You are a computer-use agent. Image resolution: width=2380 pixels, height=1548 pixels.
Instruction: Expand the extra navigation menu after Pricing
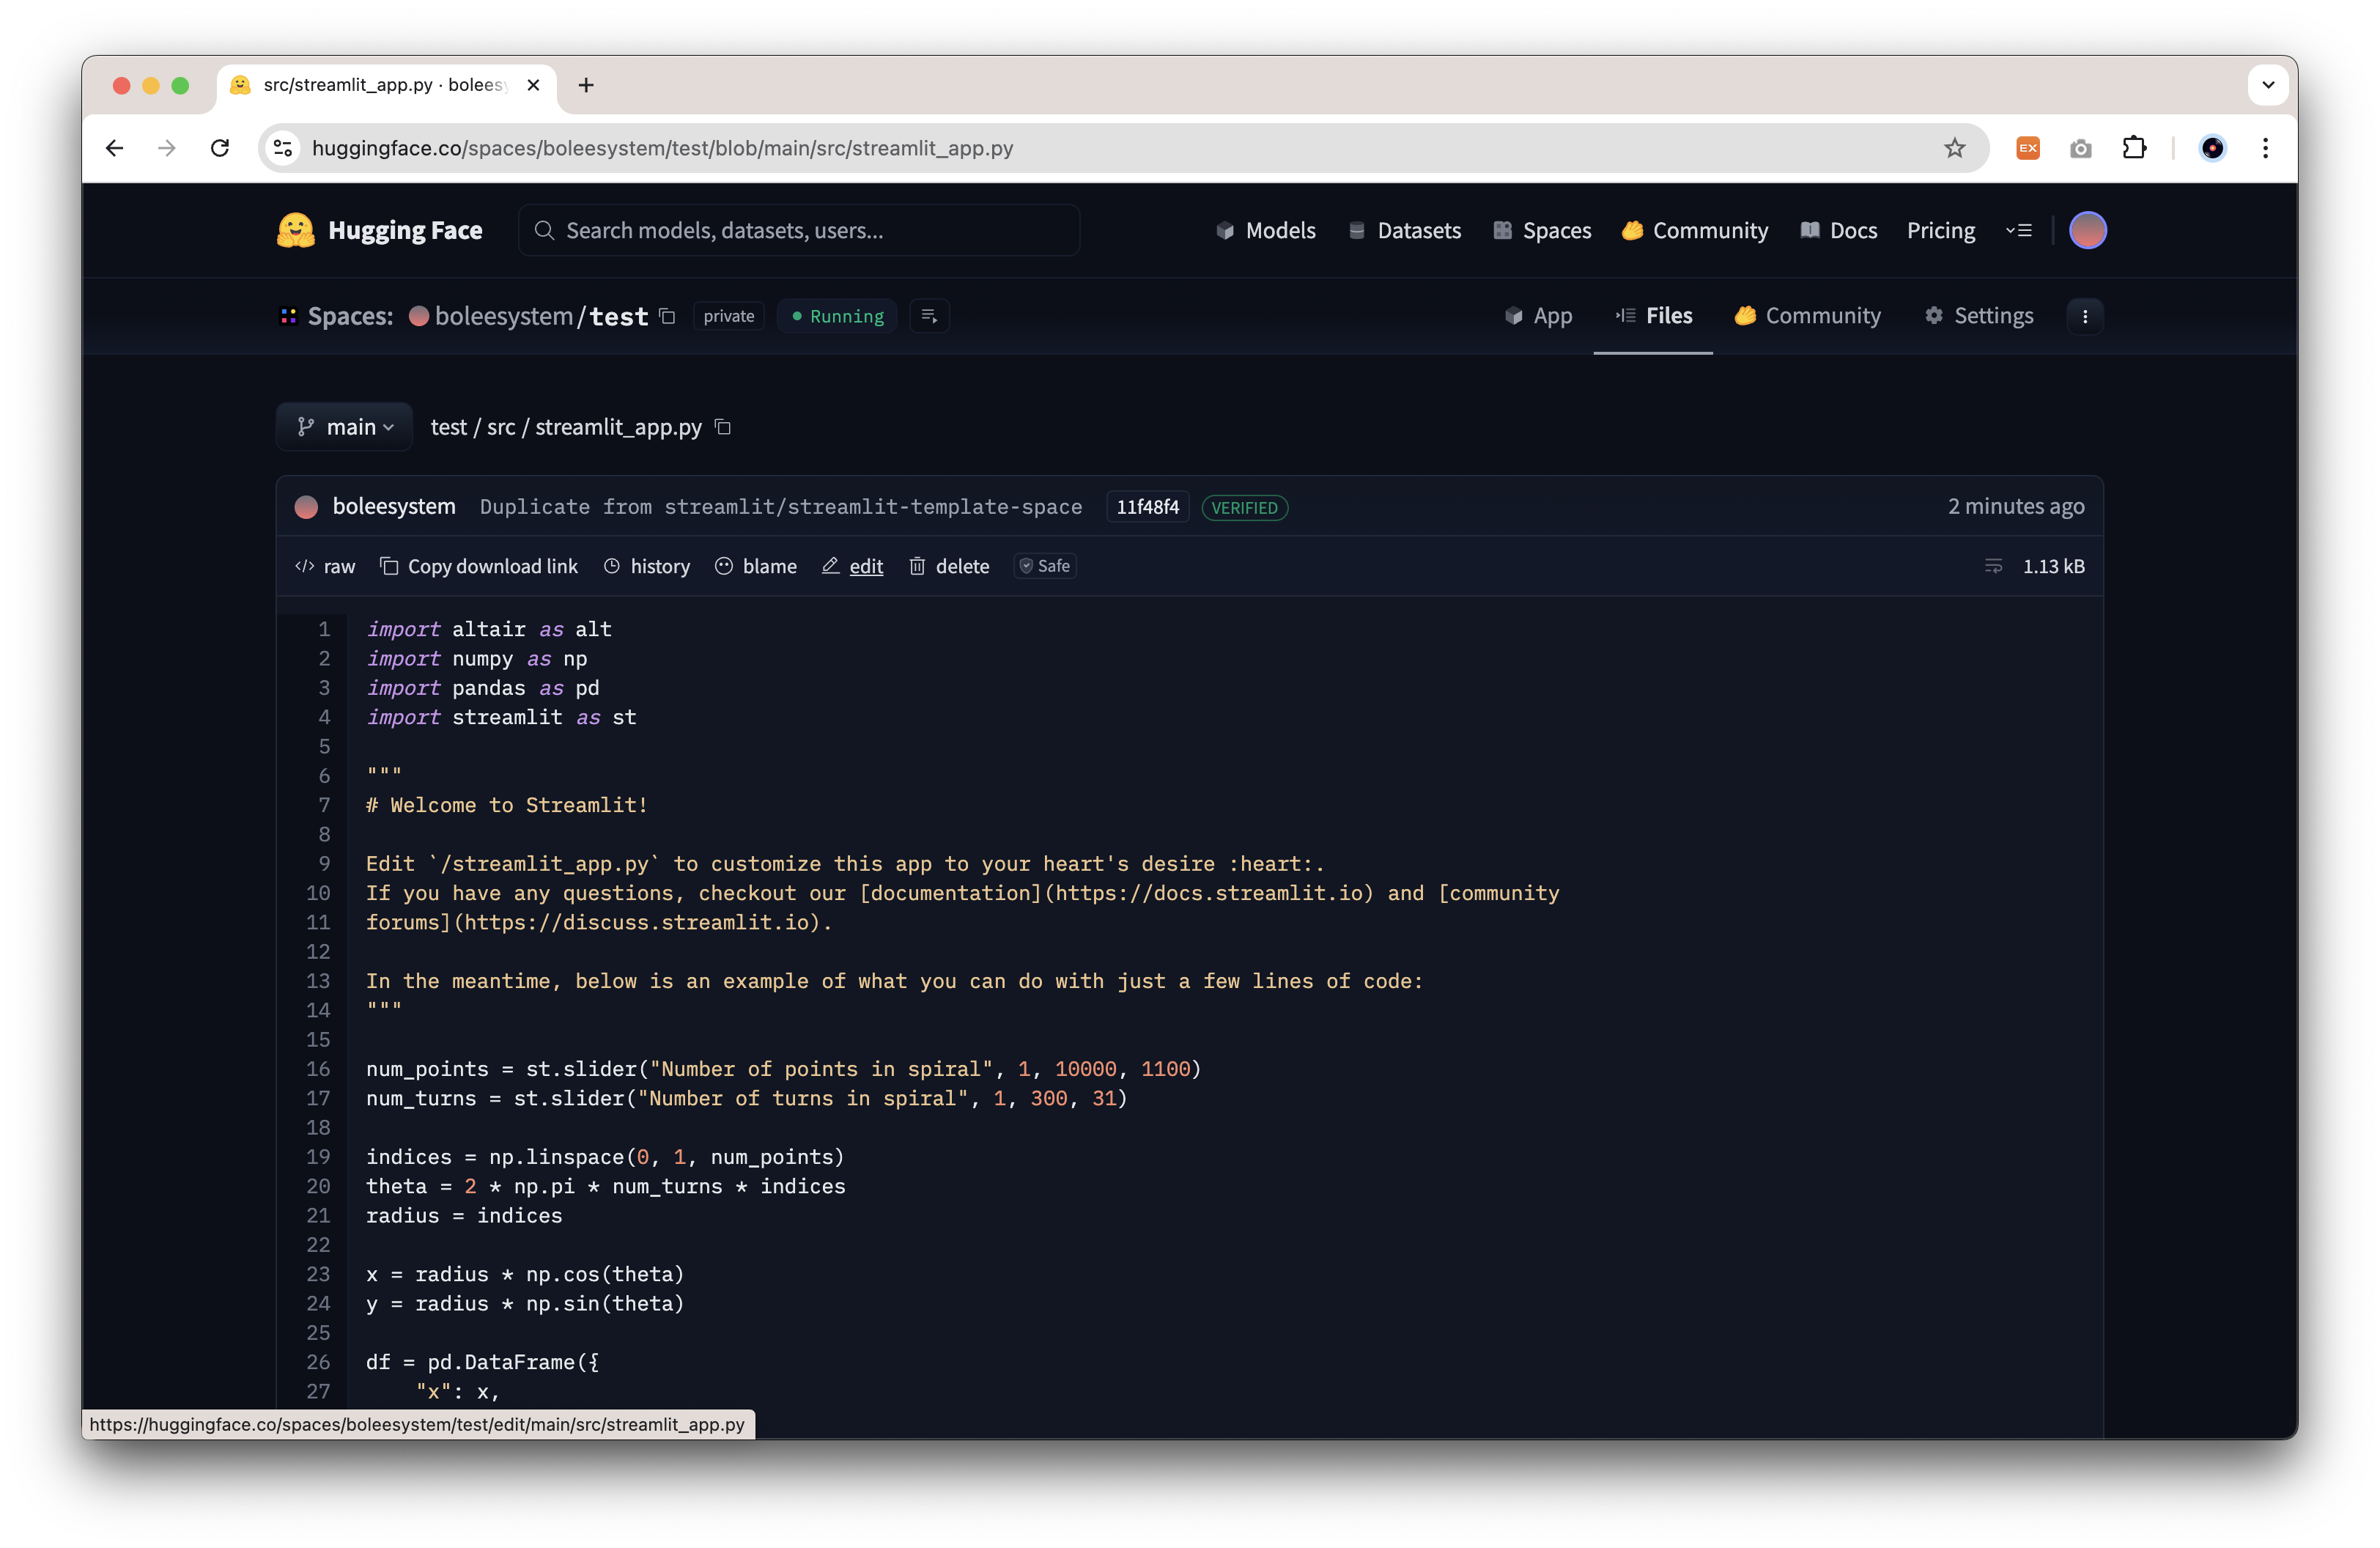2018,230
